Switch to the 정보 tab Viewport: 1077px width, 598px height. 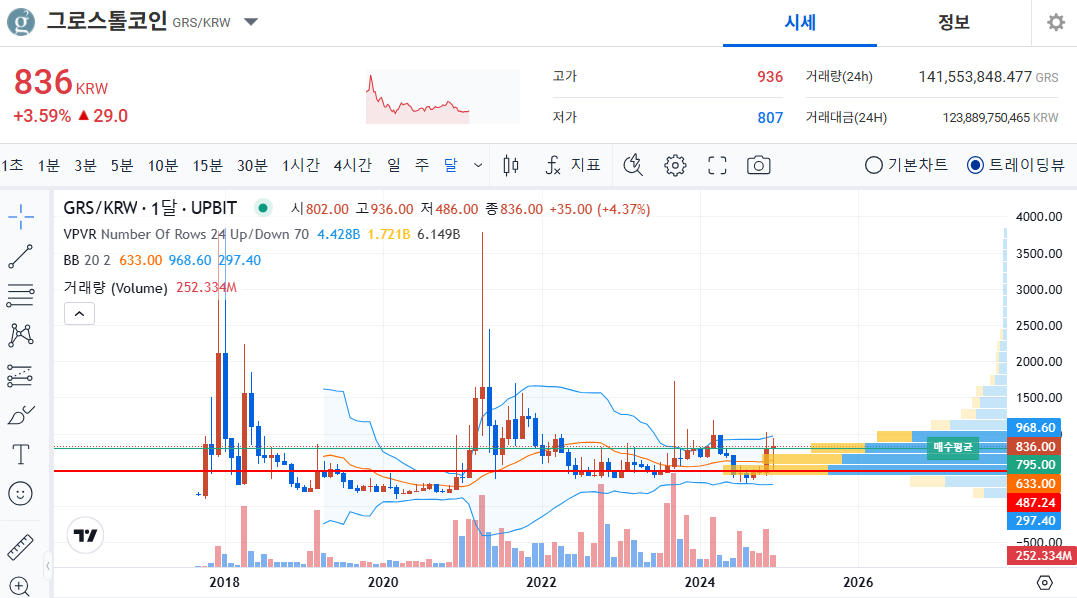pyautogui.click(x=953, y=23)
